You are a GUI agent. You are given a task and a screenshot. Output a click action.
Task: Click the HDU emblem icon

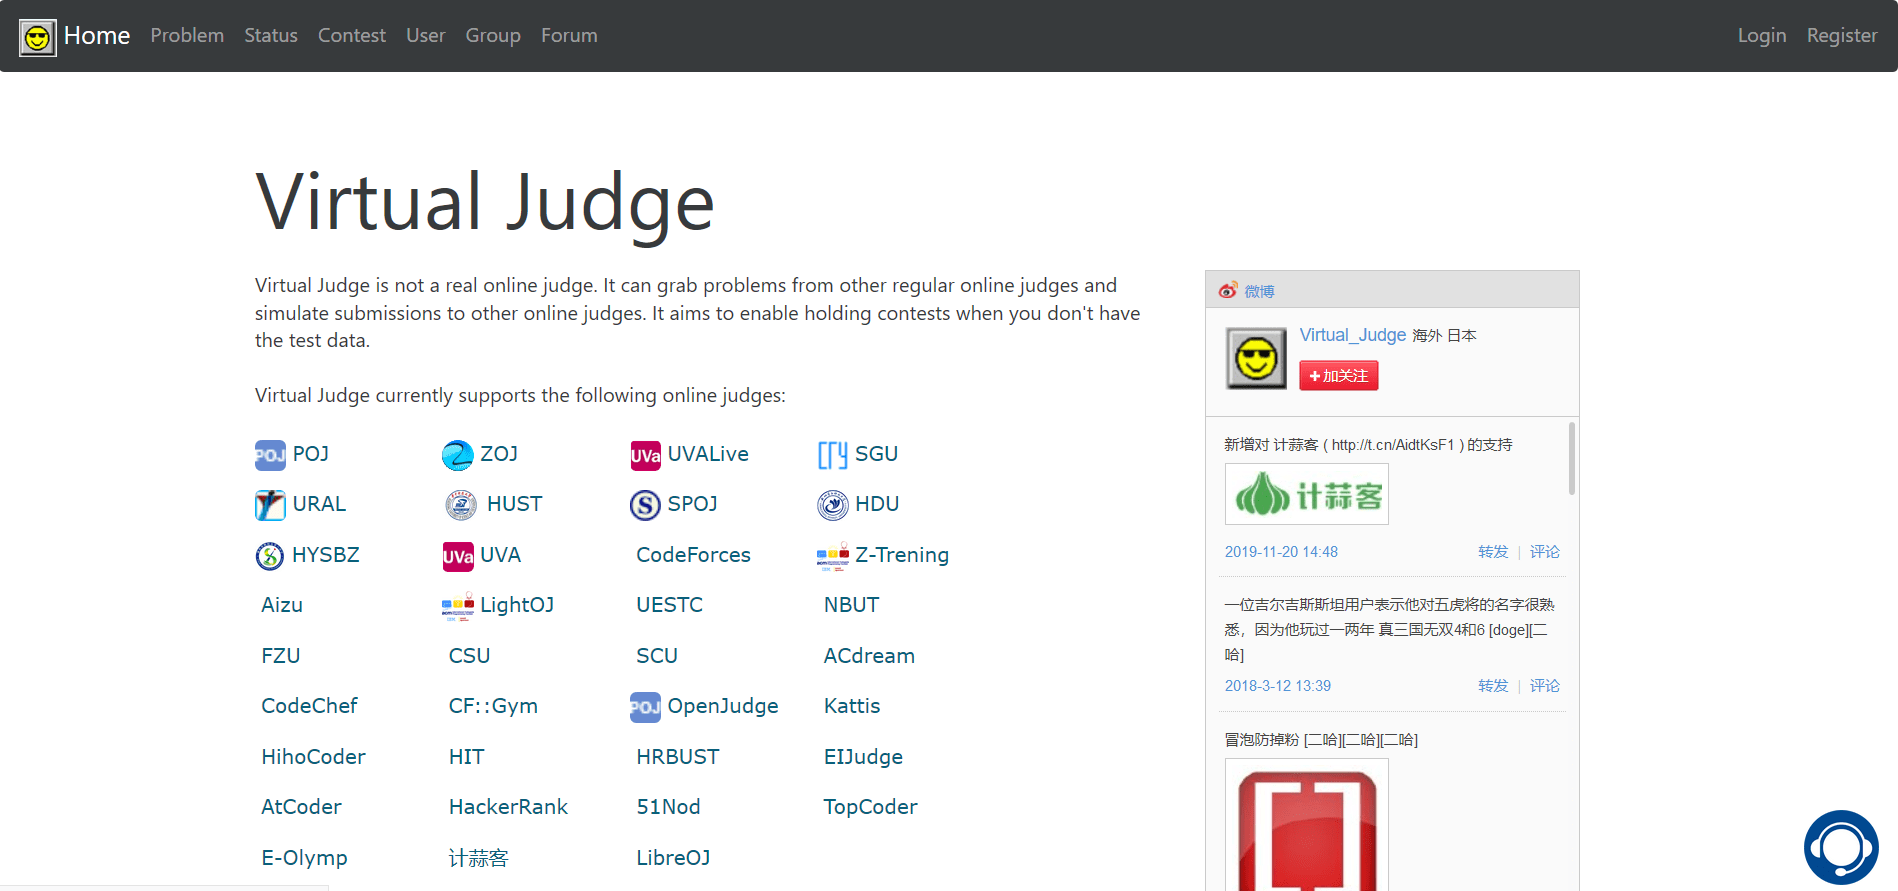[833, 505]
